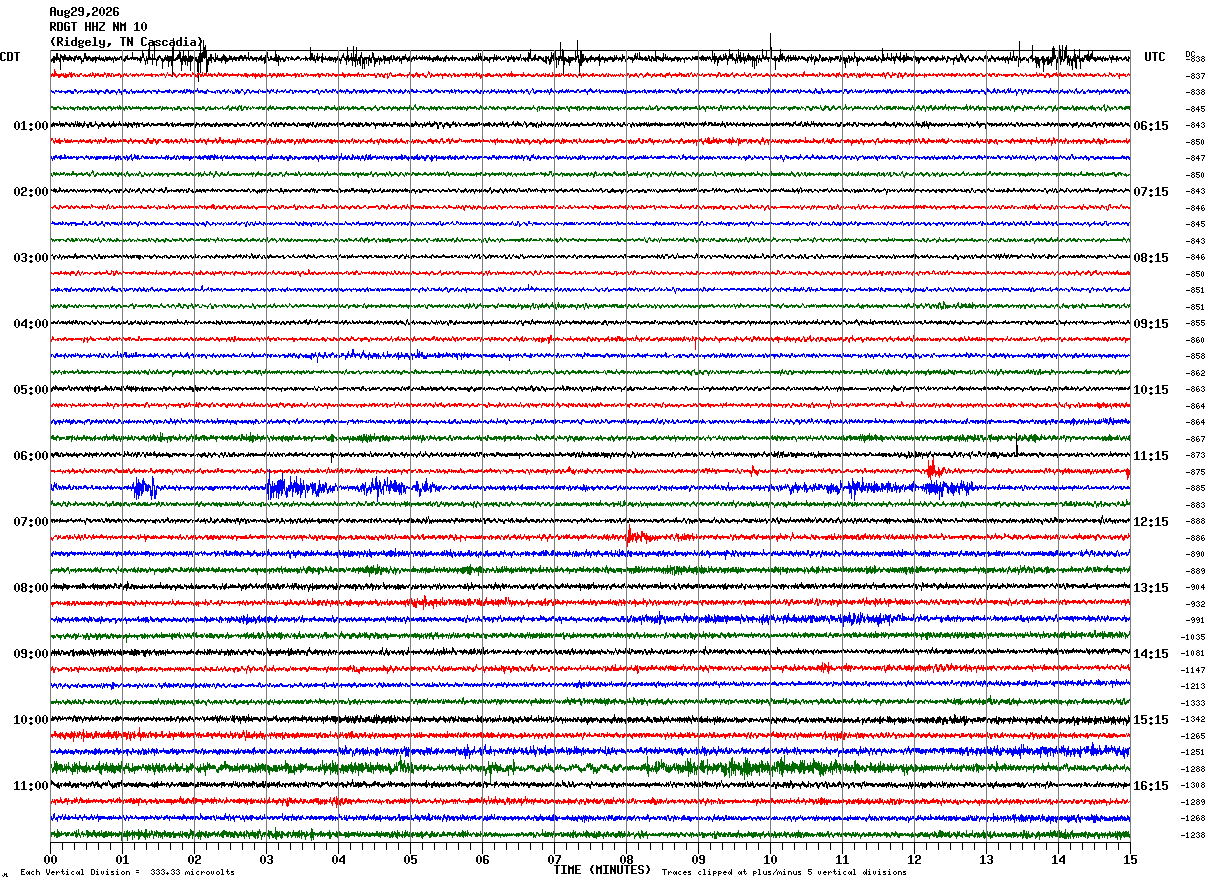Click the (Ridgely, TN Cascadia) location text
The height and width of the screenshot is (886, 1210).
pyautogui.click(x=126, y=42)
